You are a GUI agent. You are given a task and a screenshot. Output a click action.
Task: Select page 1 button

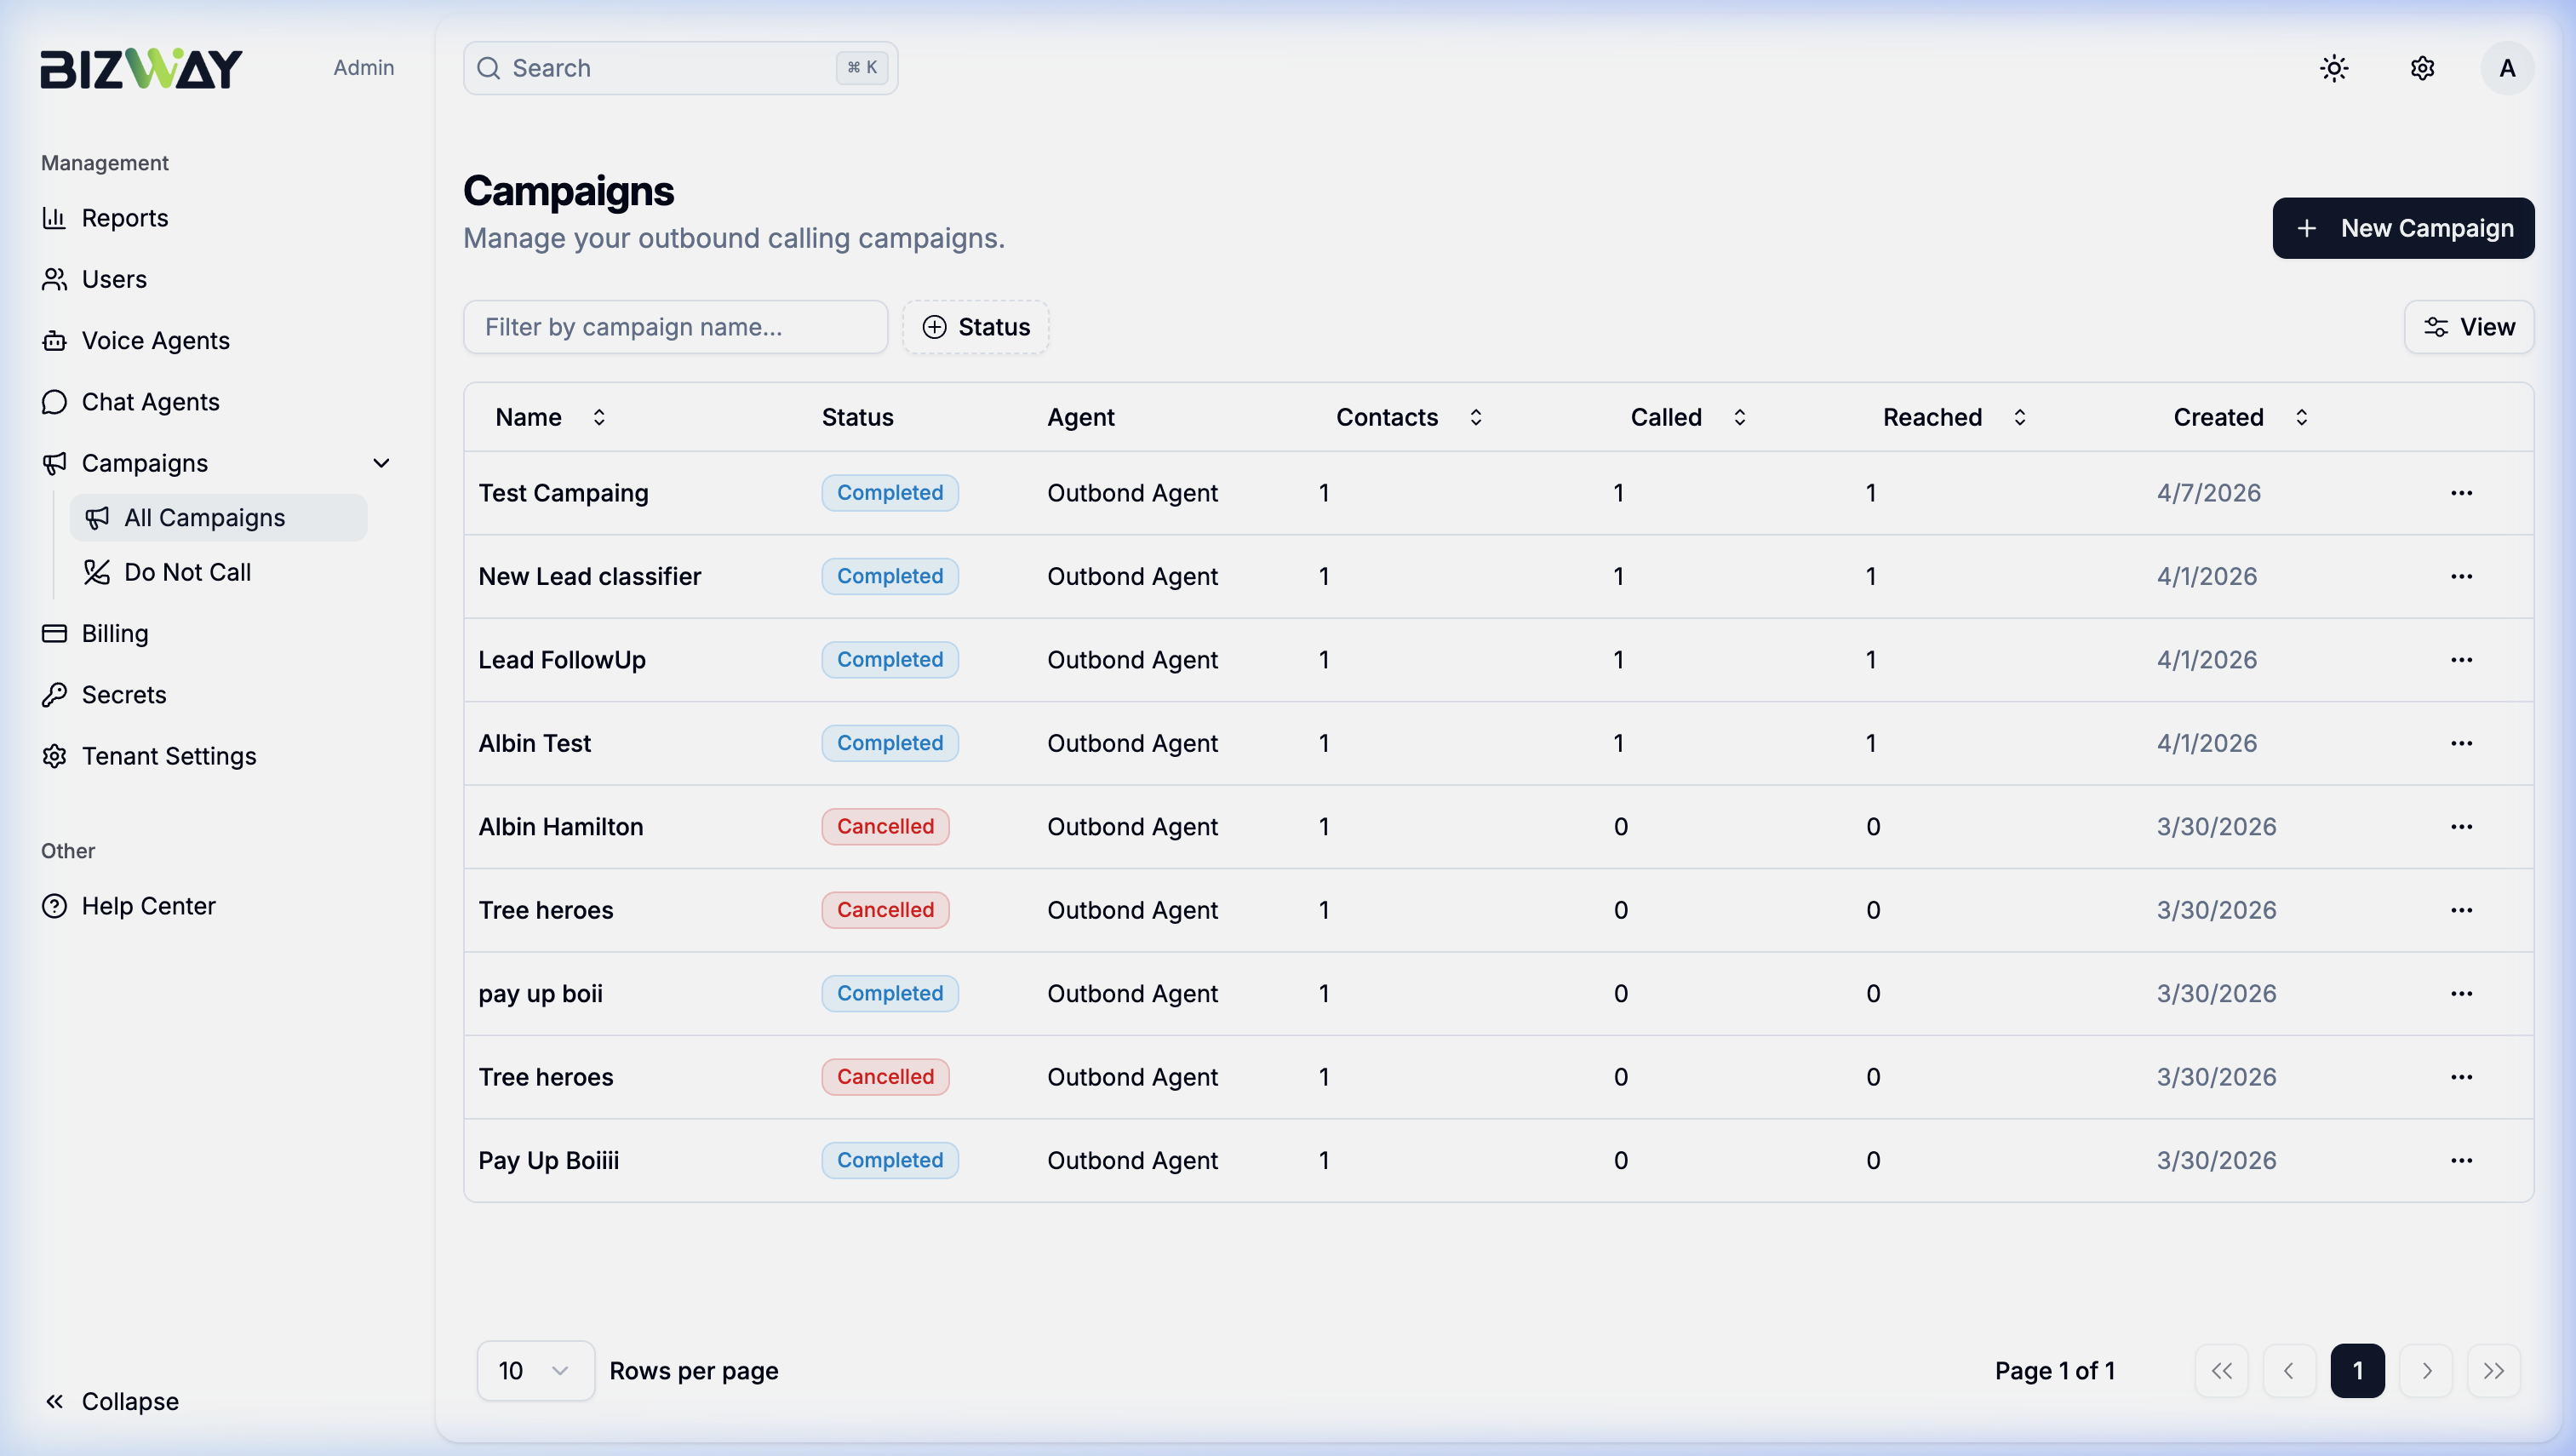(x=2357, y=1371)
